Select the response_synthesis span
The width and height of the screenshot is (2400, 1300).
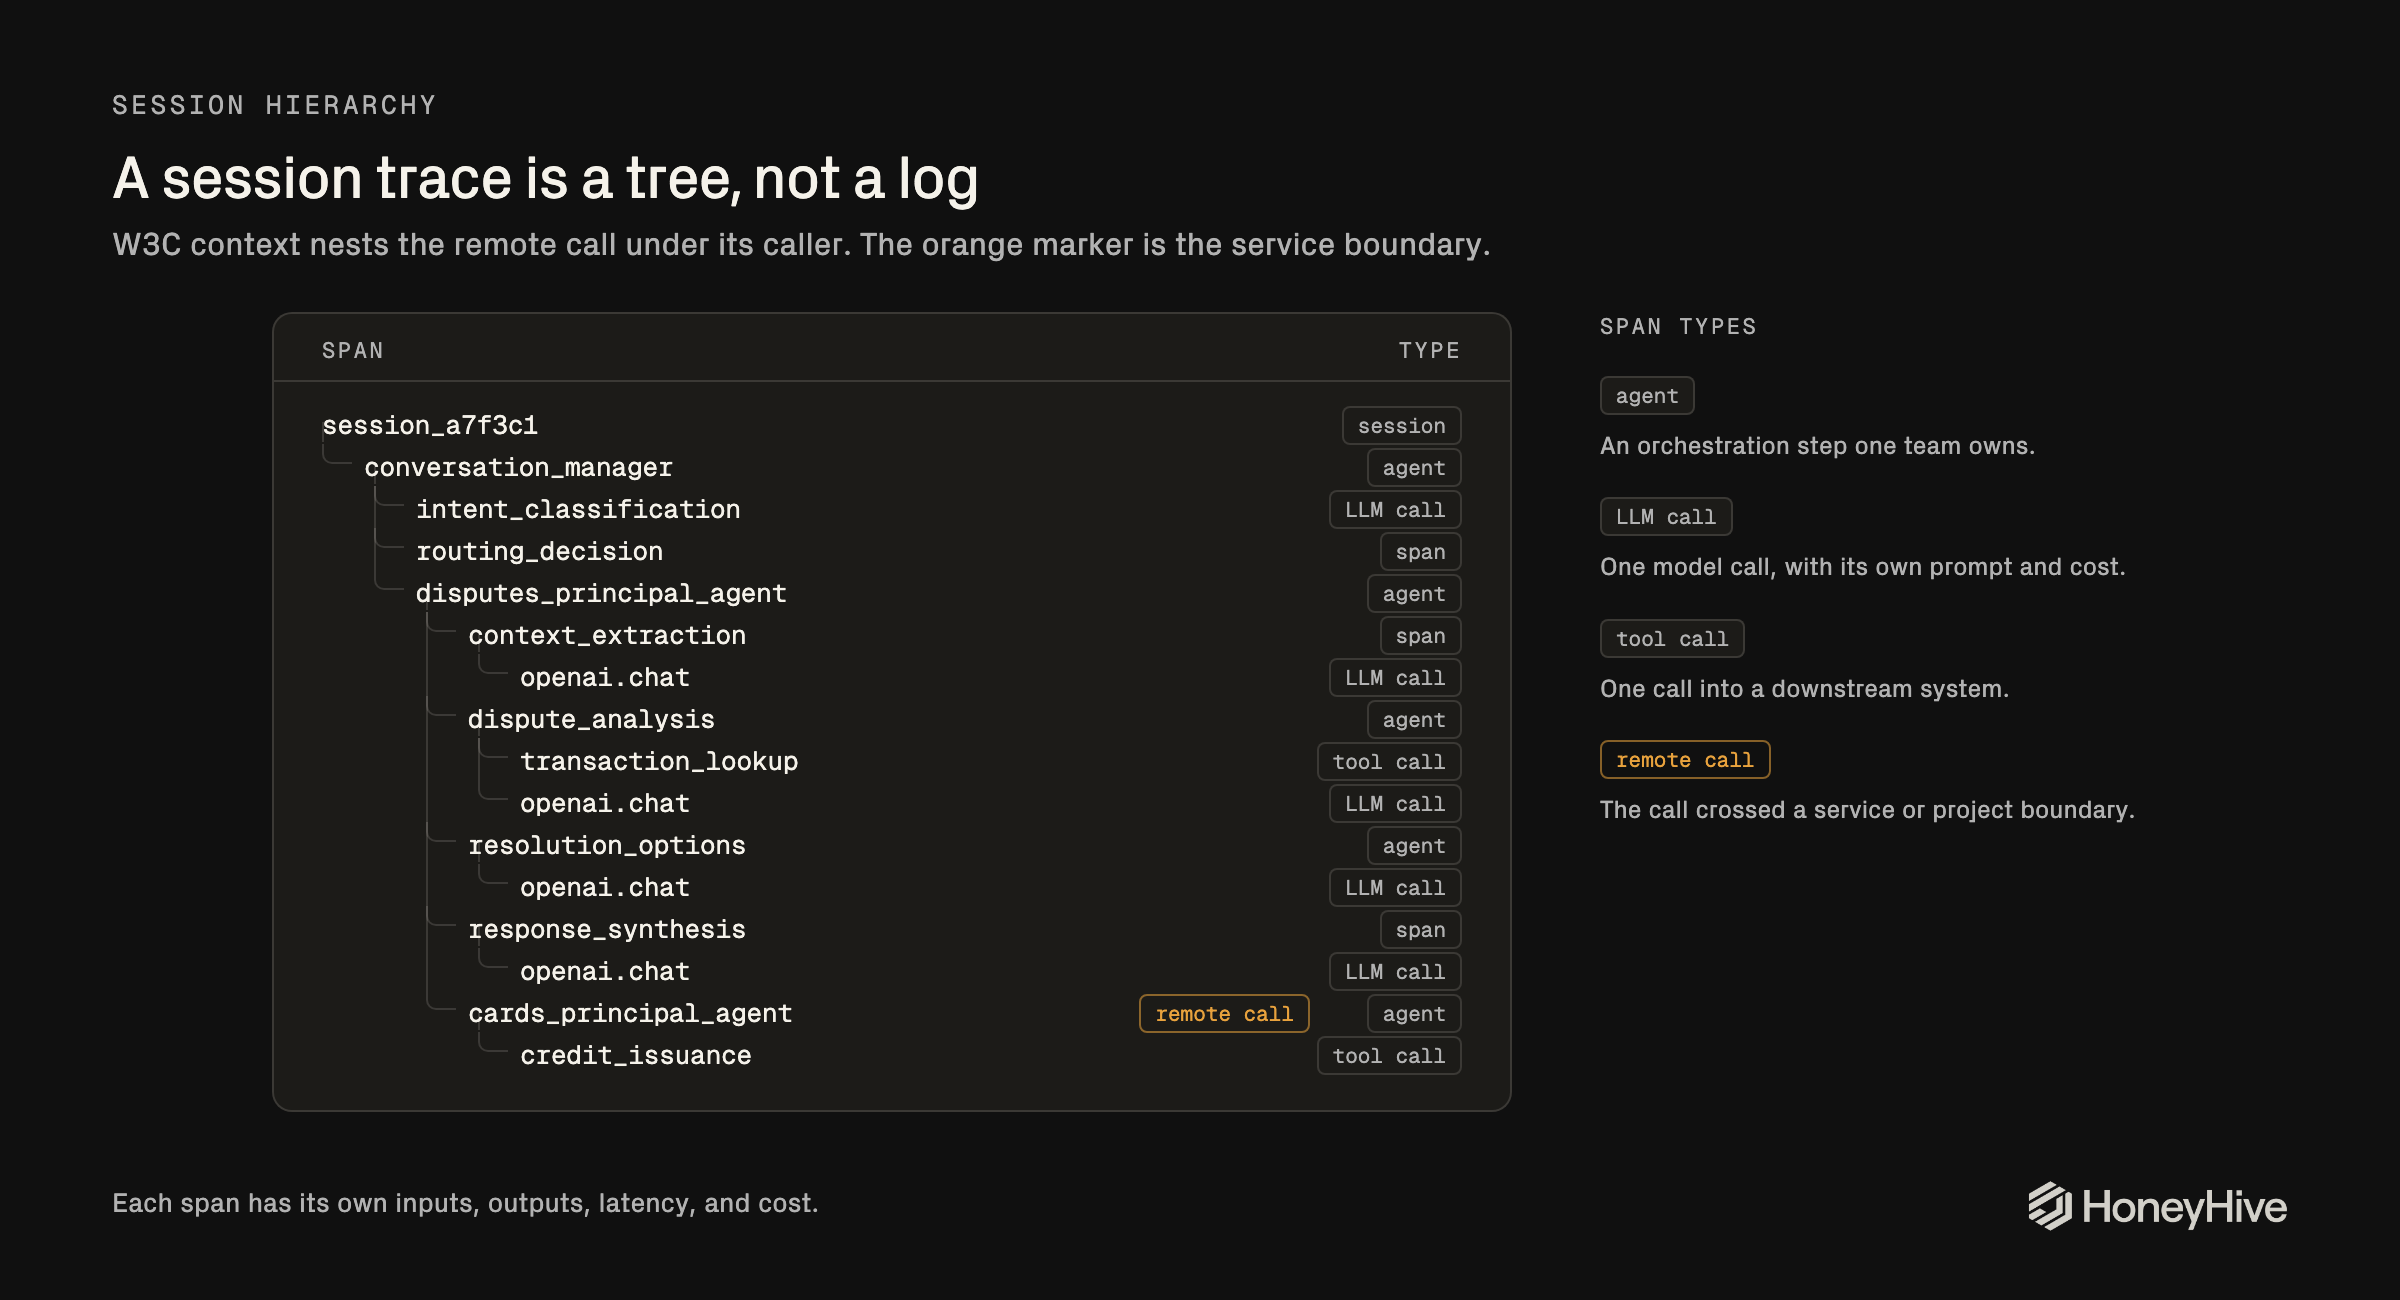pos(607,930)
